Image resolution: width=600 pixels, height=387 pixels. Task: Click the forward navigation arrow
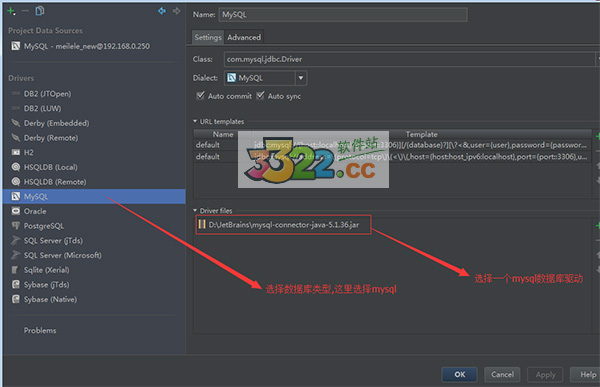(x=176, y=11)
